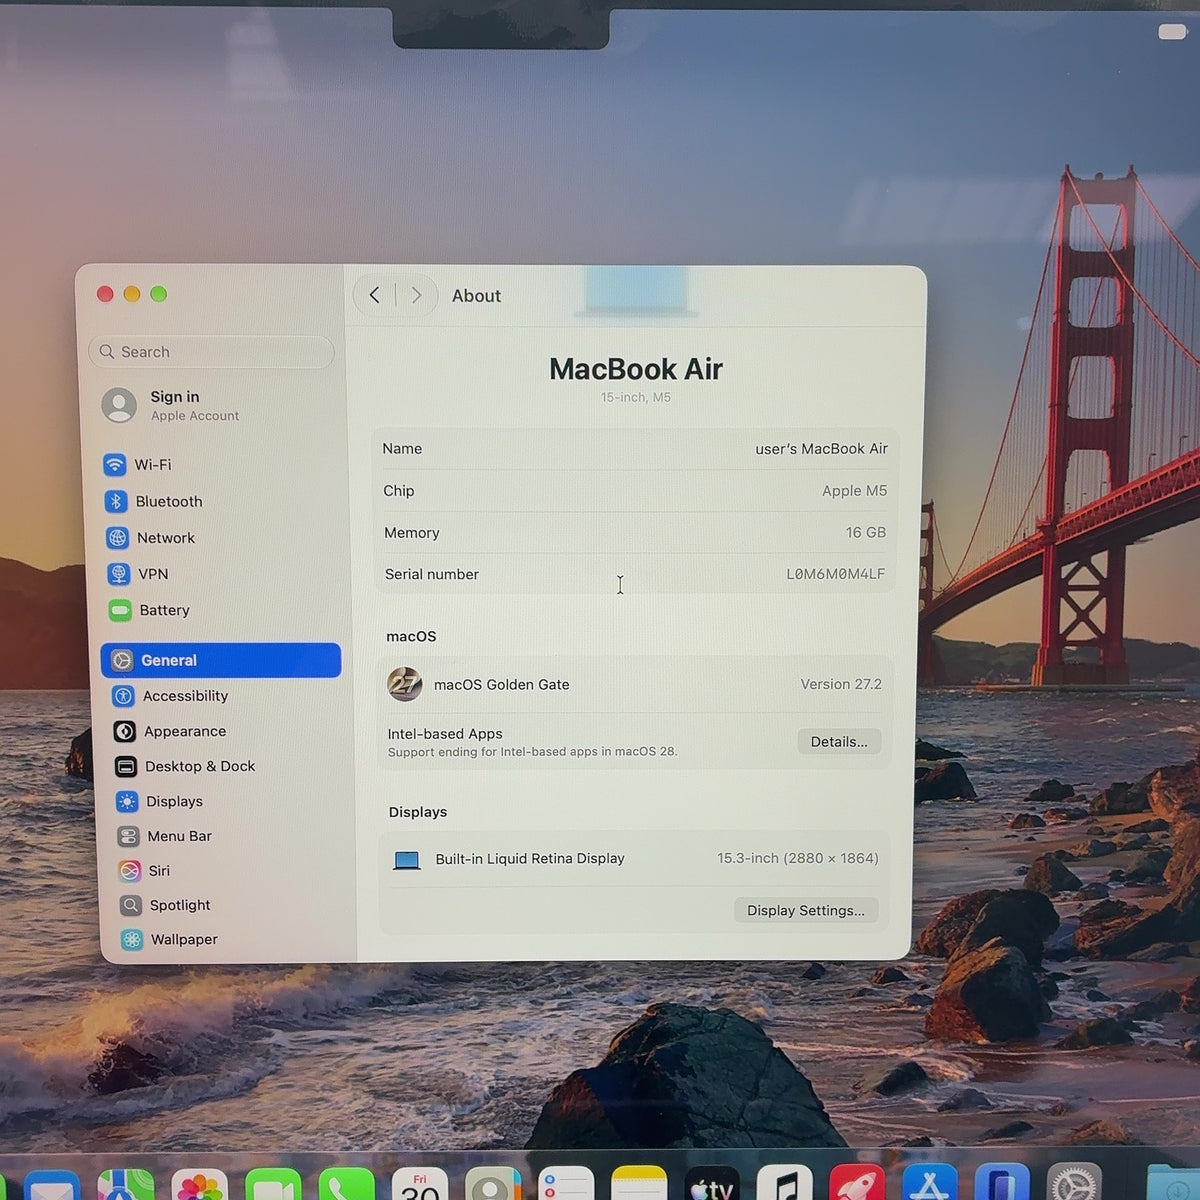Click the serial number L0M6M0M4LF
Screen dimensions: 1200x1200
point(835,574)
